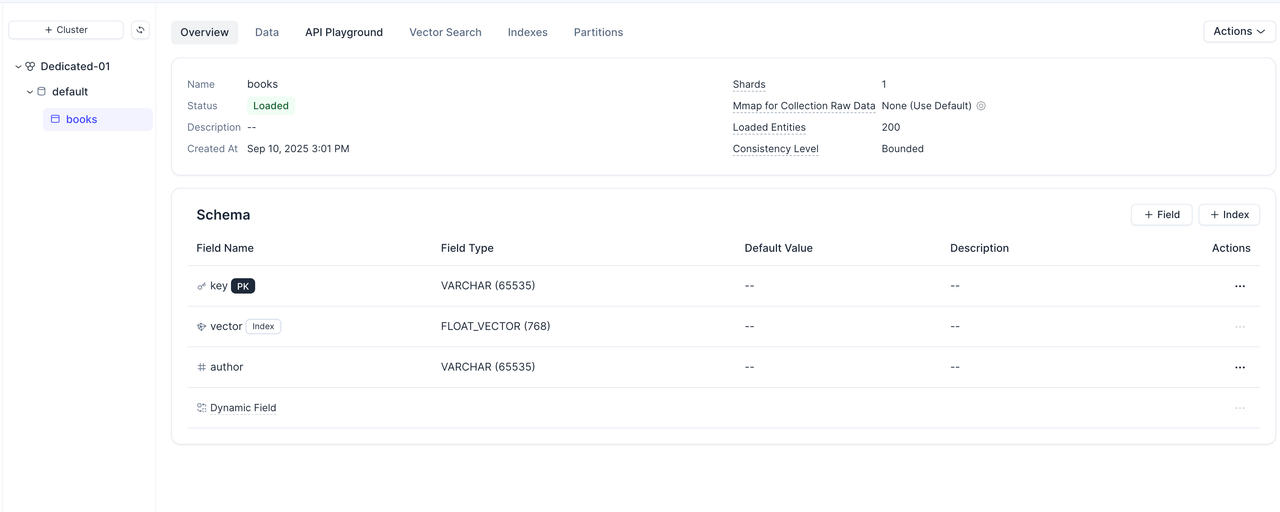
Task: Click the books collection icon in sidebar
Action: (55, 119)
